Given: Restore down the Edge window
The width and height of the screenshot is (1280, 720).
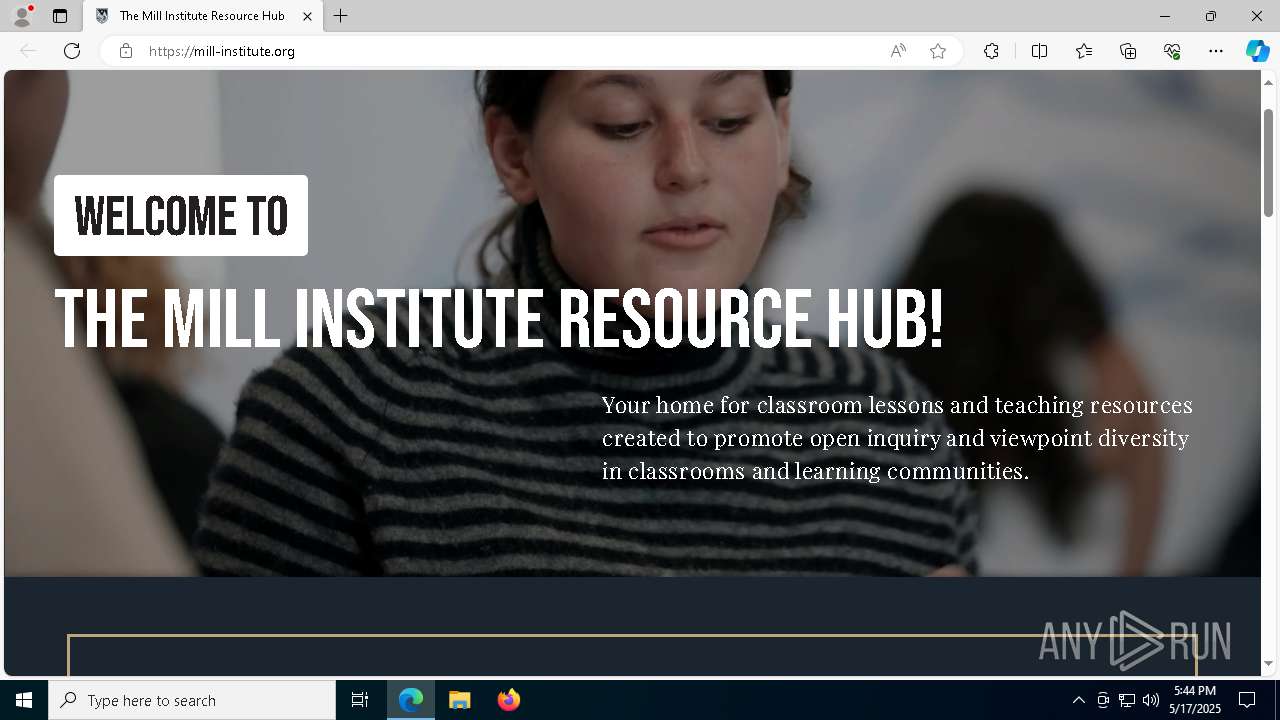Looking at the screenshot, I should (x=1211, y=16).
